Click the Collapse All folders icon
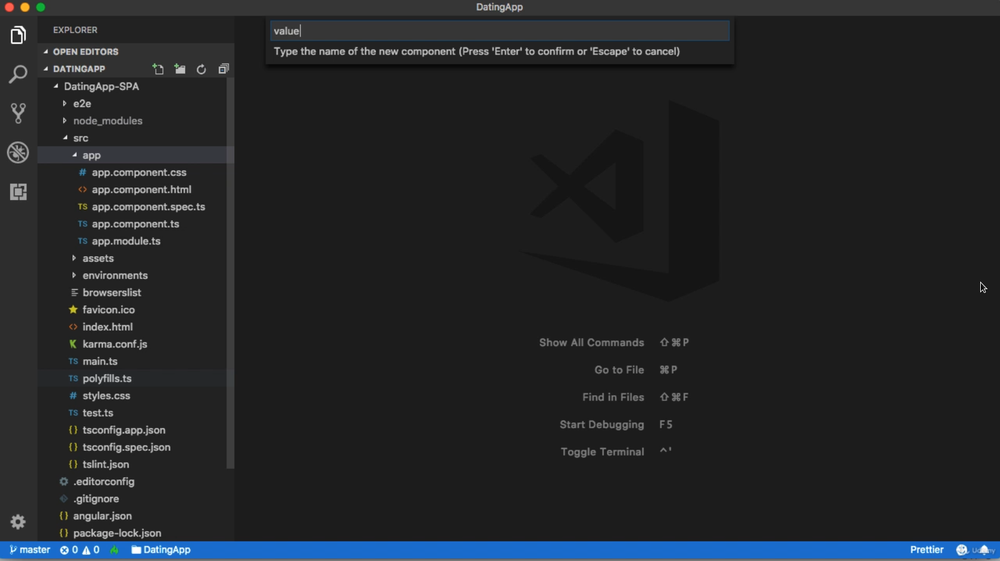 223,69
